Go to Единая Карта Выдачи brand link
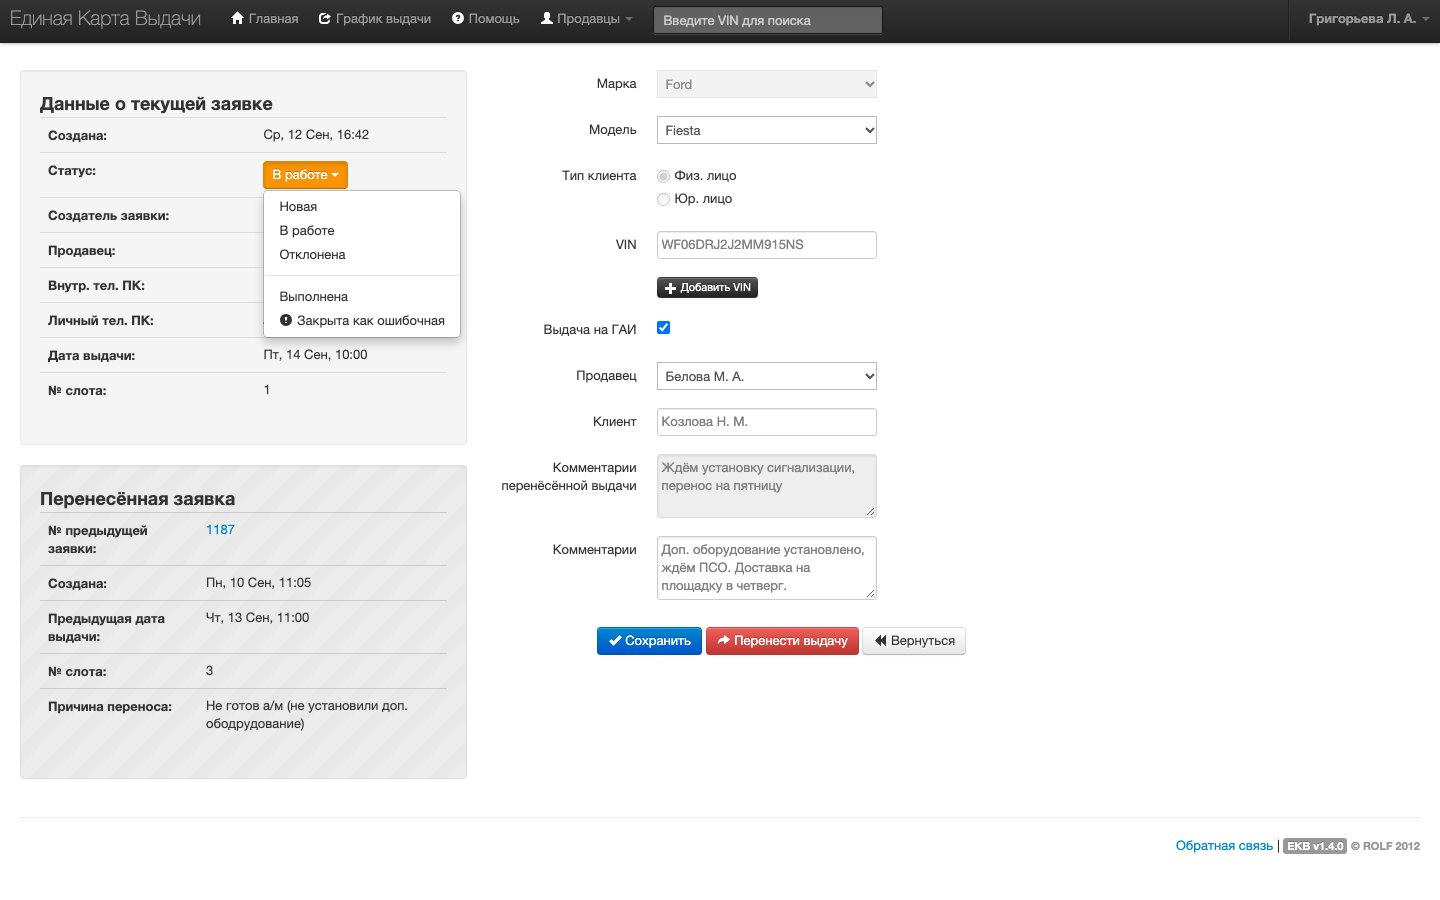 point(105,19)
